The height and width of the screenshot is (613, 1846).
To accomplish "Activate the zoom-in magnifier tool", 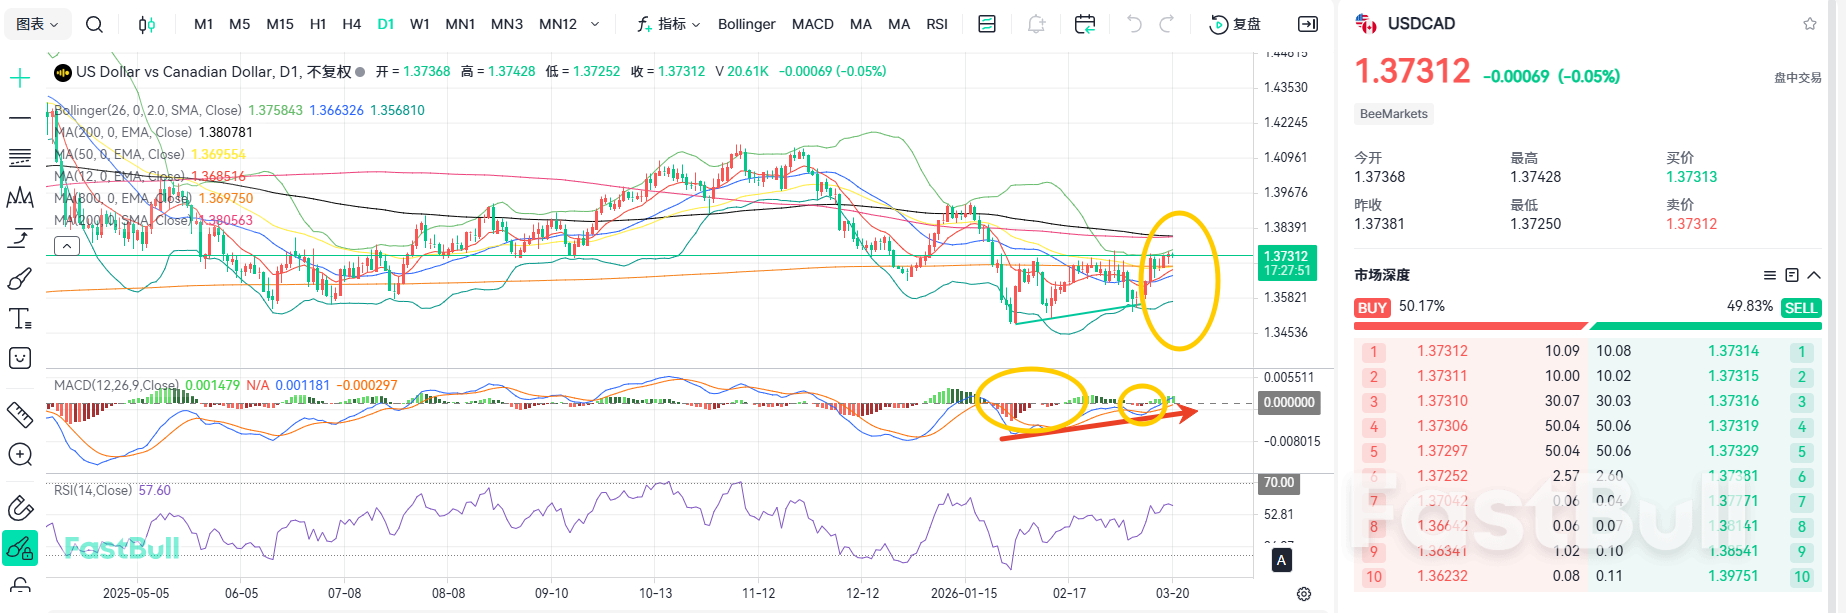I will click(20, 455).
